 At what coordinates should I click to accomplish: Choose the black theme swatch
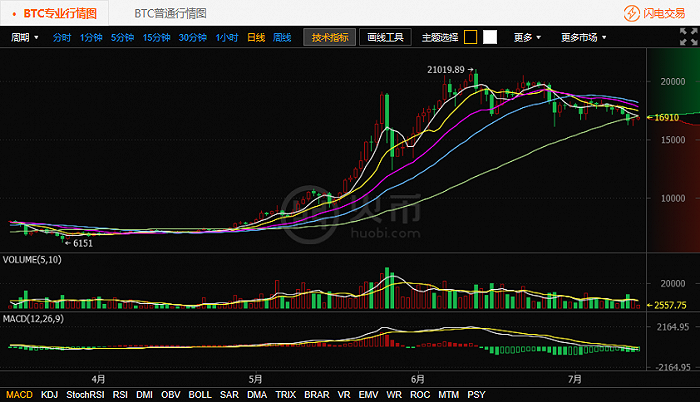pos(471,37)
